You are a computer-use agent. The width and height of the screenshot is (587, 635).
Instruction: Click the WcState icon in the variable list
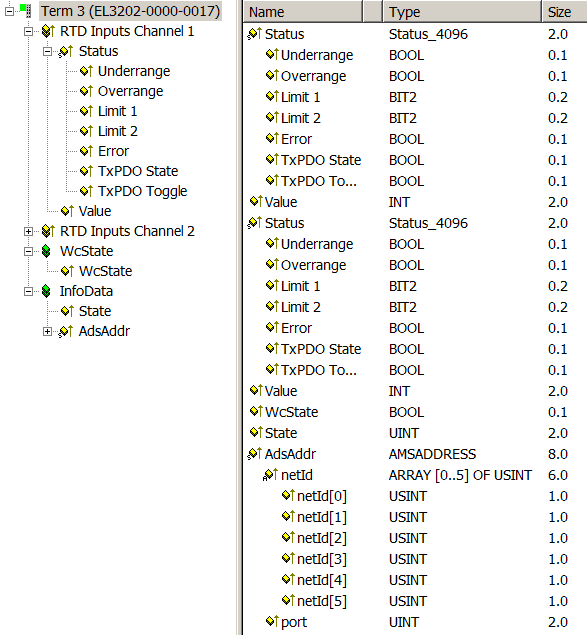click(256, 411)
